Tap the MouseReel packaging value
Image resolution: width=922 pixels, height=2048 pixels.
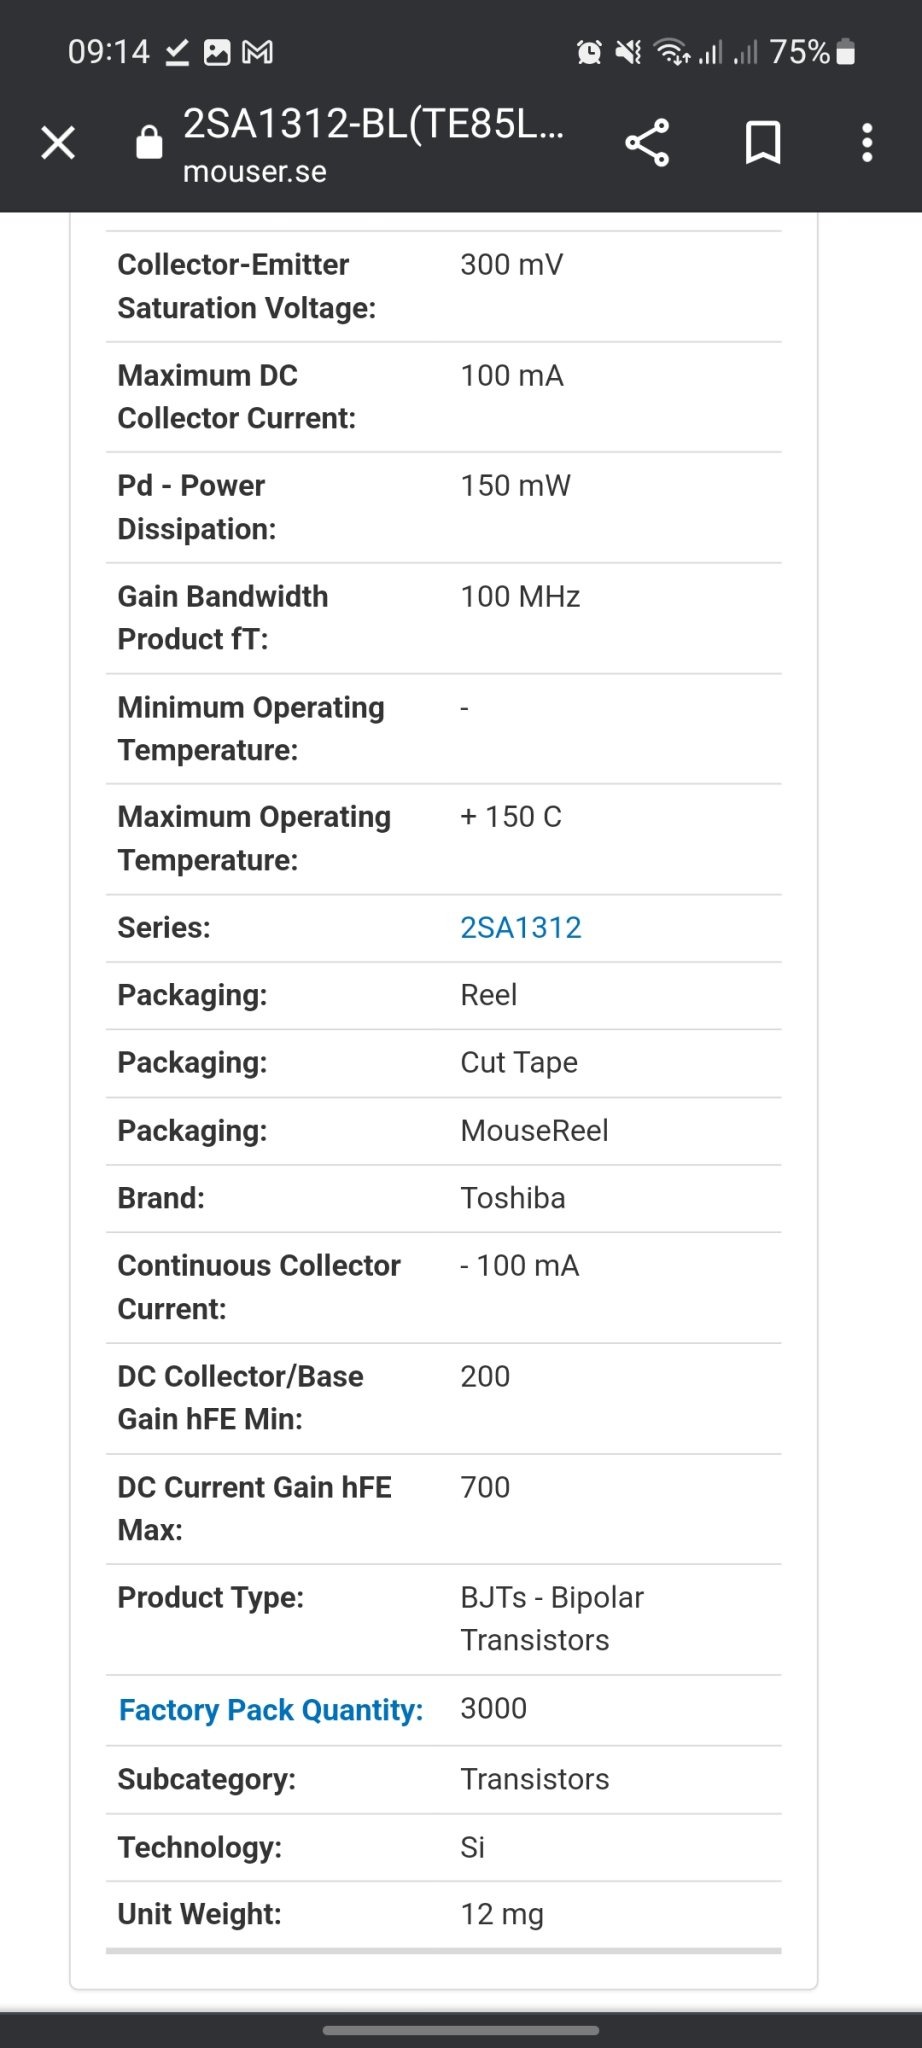[x=534, y=1131]
